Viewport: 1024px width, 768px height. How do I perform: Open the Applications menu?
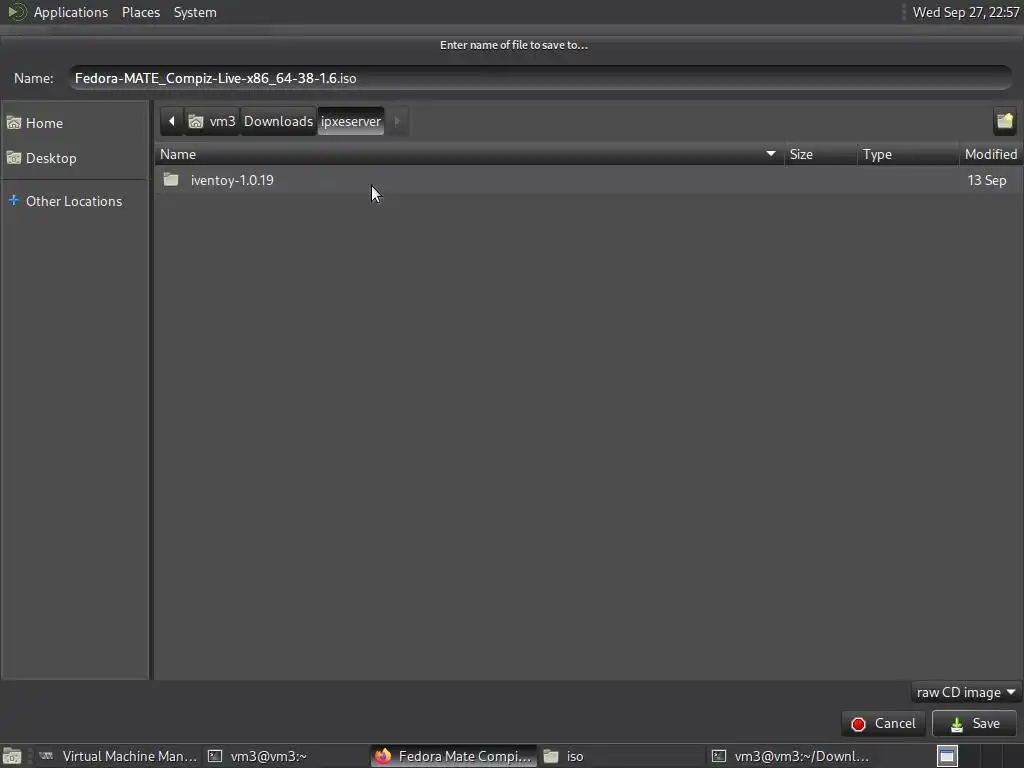click(71, 12)
